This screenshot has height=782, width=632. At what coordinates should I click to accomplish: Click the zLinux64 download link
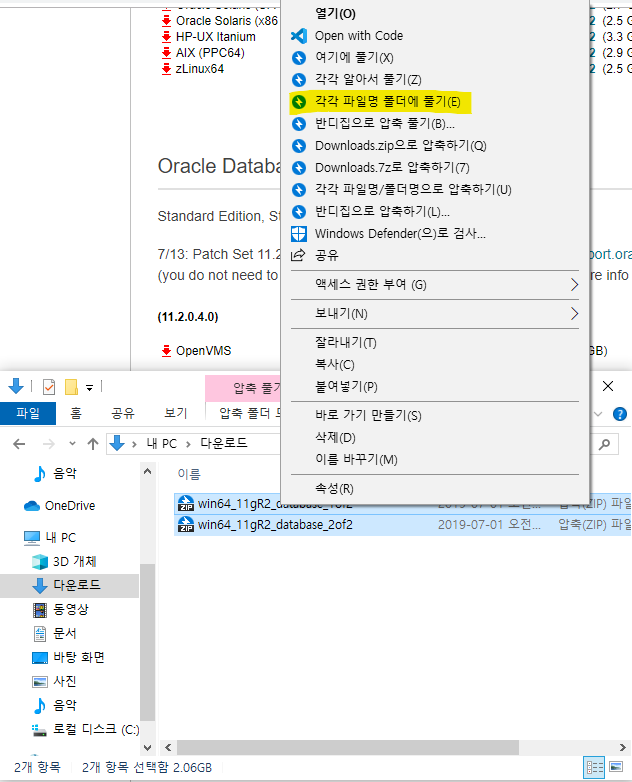coord(200,69)
